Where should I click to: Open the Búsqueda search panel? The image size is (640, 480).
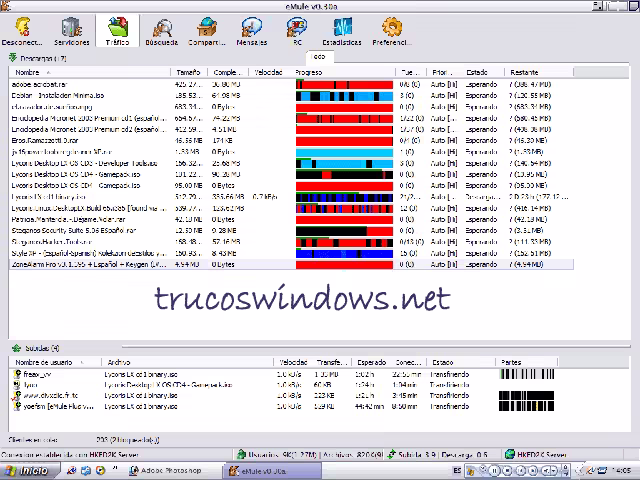(162, 31)
